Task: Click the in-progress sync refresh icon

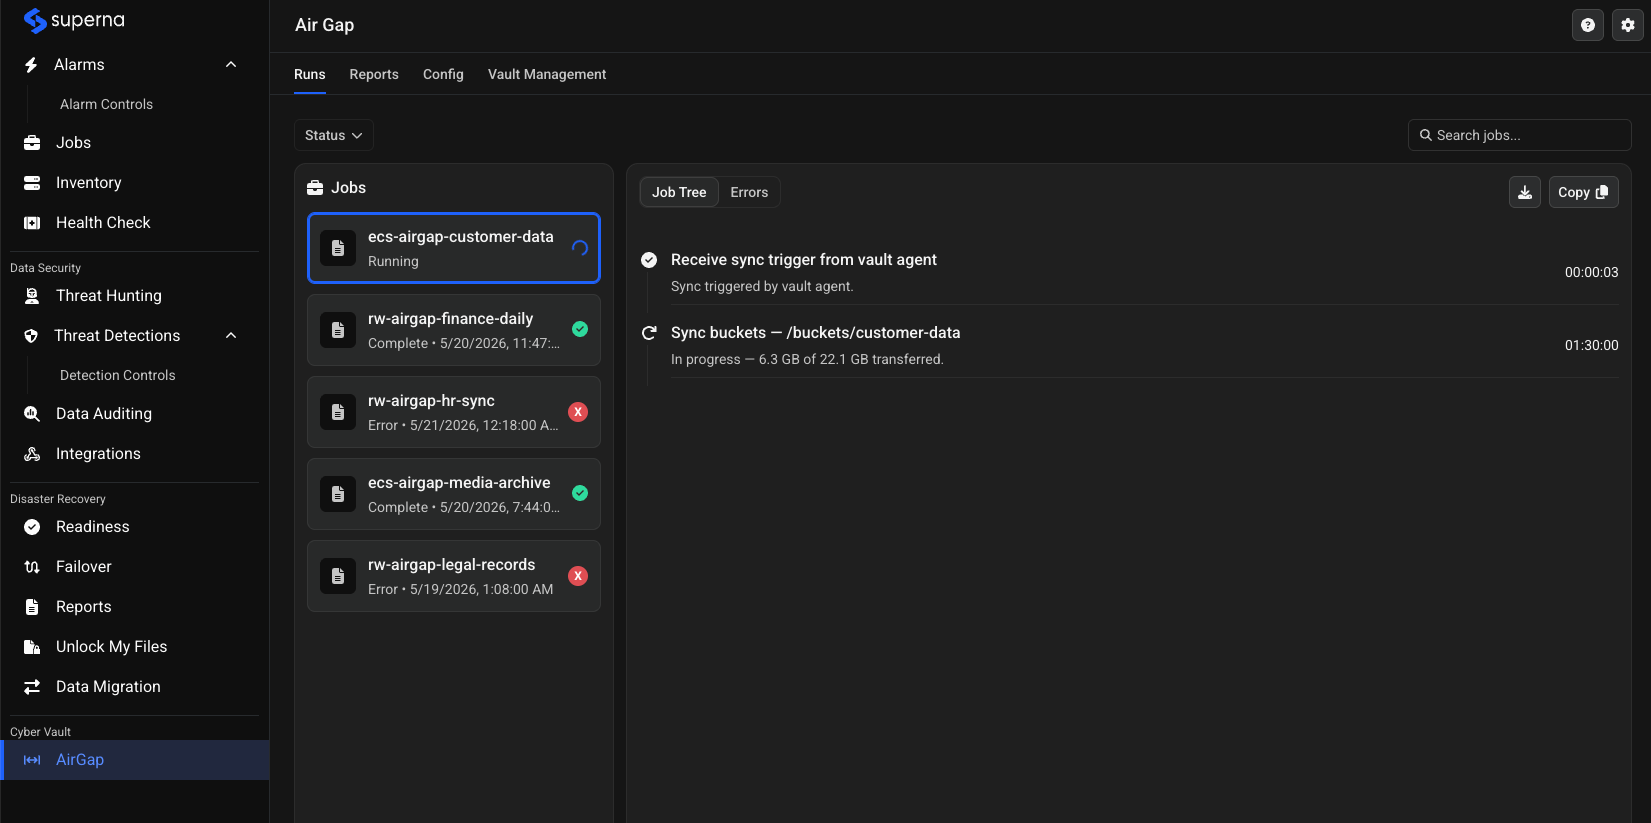Action: click(649, 333)
